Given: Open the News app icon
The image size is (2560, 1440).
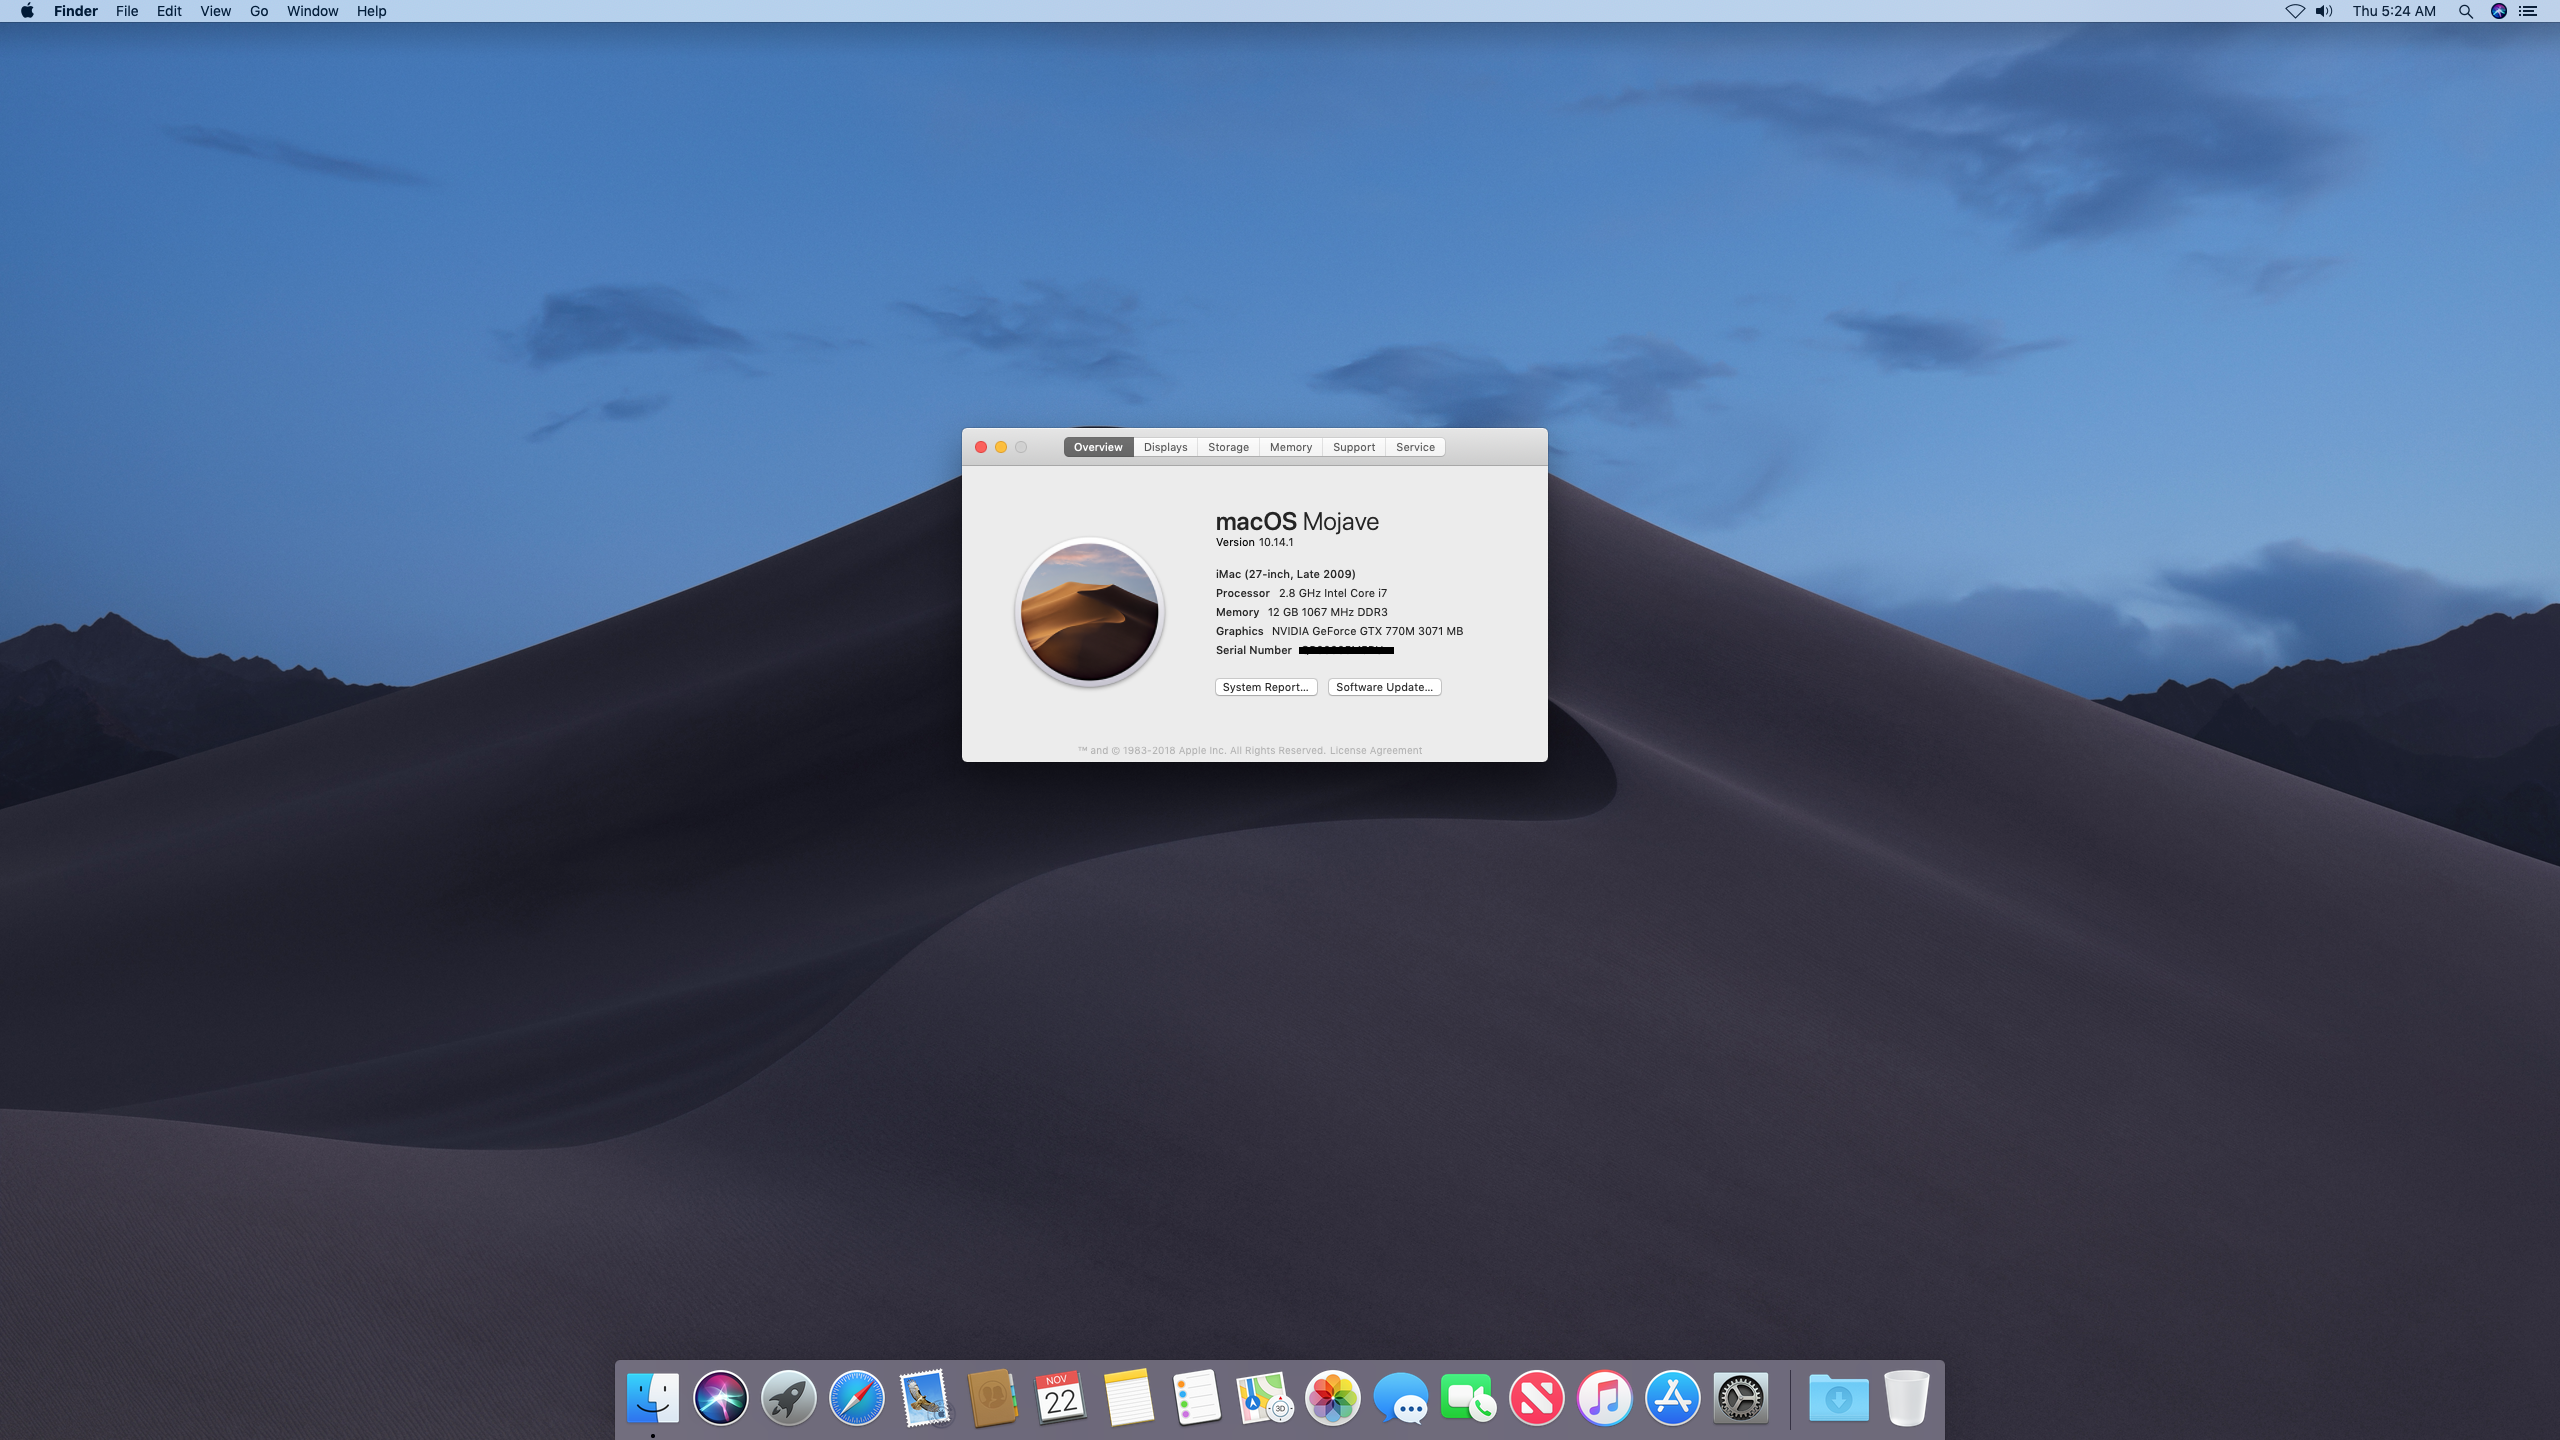Looking at the screenshot, I should pos(1536,1397).
